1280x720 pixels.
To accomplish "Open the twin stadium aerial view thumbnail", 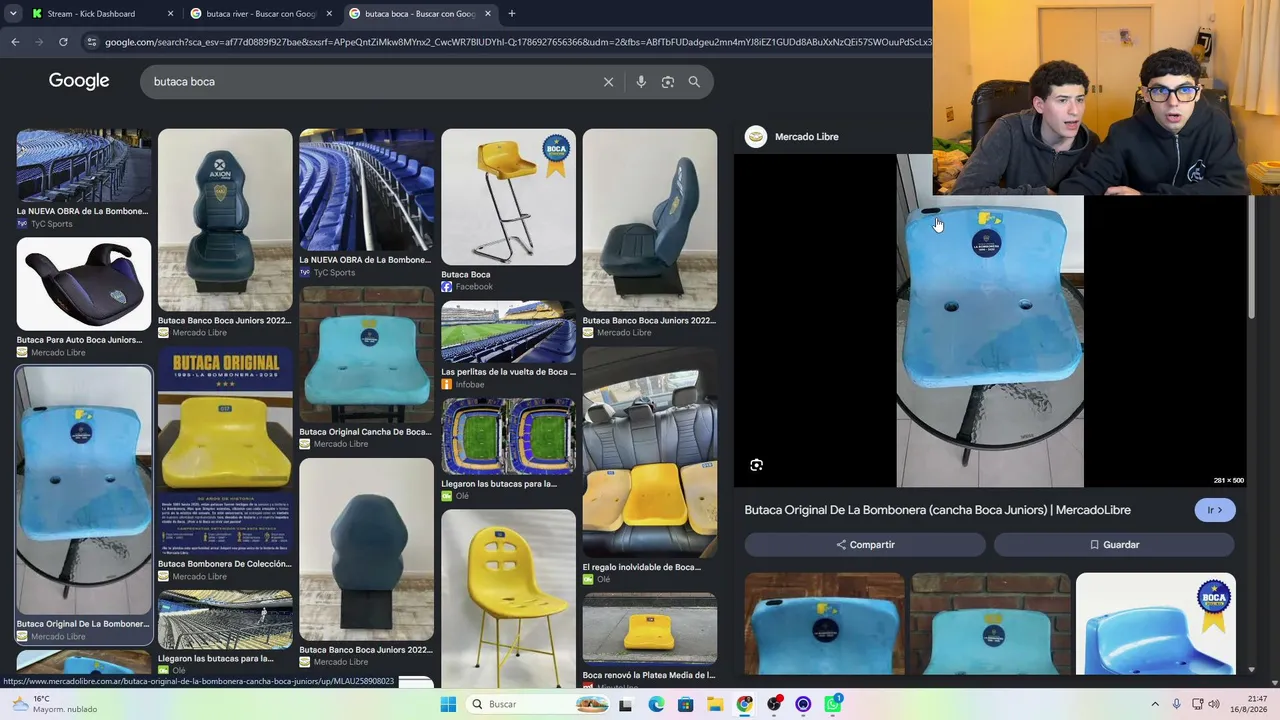I will tap(508, 436).
